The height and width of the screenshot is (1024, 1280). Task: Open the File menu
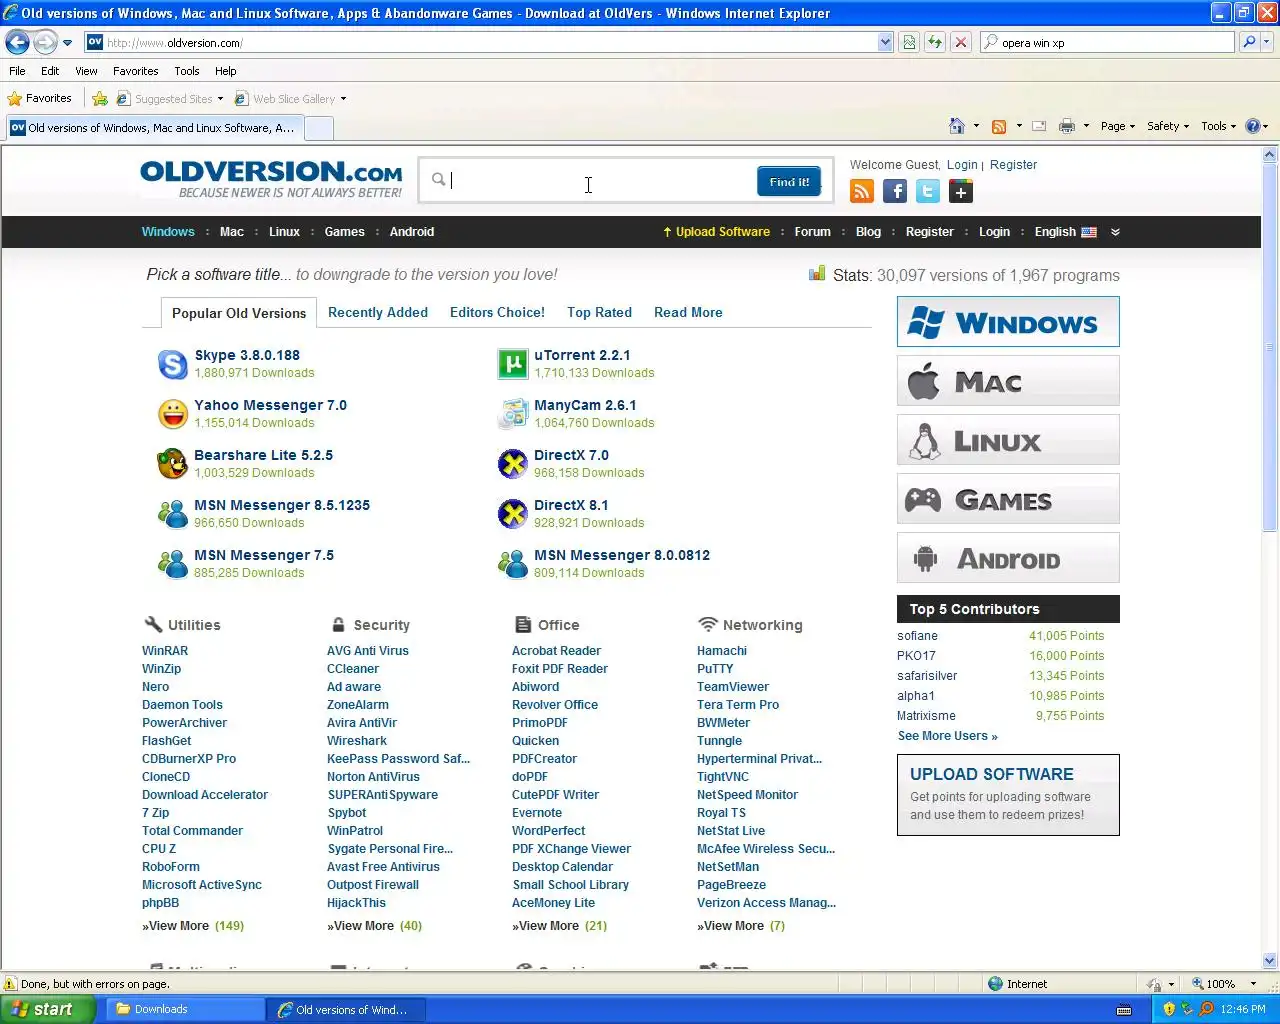coord(17,71)
